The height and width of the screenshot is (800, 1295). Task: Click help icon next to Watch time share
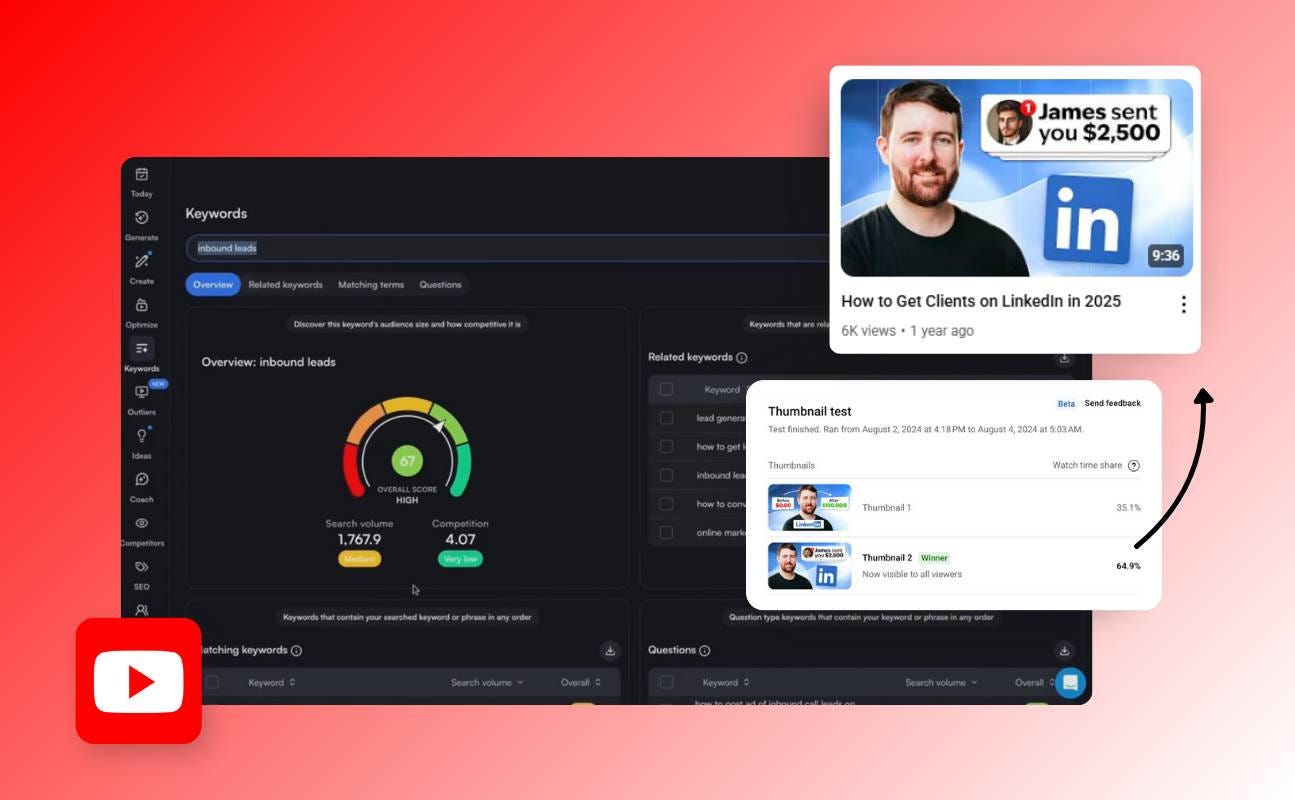(x=1134, y=466)
